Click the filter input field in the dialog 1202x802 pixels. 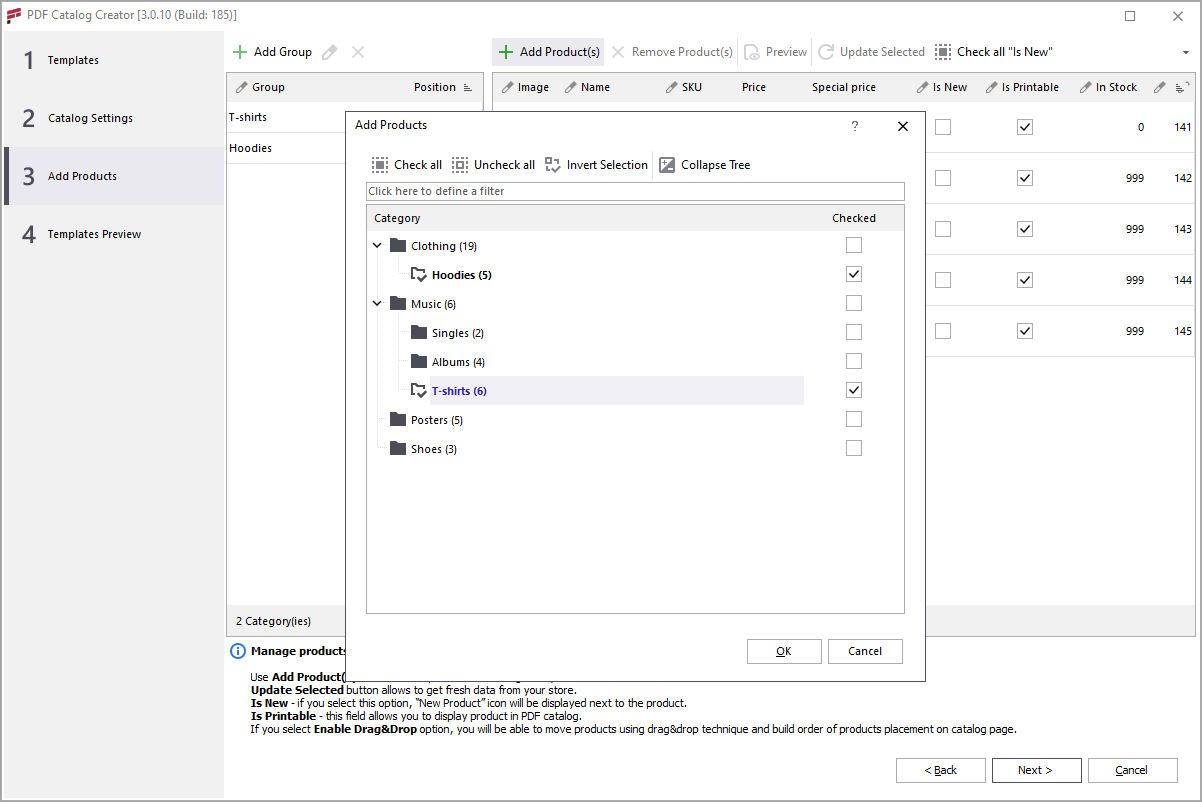point(635,191)
